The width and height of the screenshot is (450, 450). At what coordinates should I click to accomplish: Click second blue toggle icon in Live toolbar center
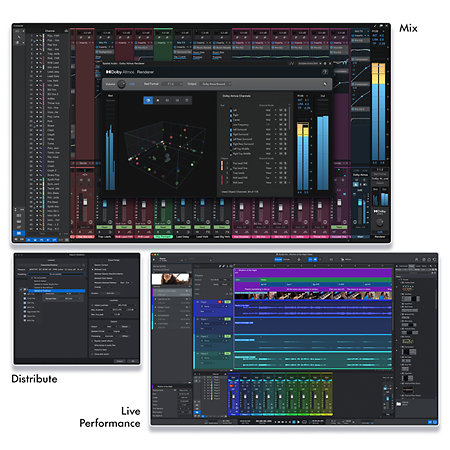point(315,259)
